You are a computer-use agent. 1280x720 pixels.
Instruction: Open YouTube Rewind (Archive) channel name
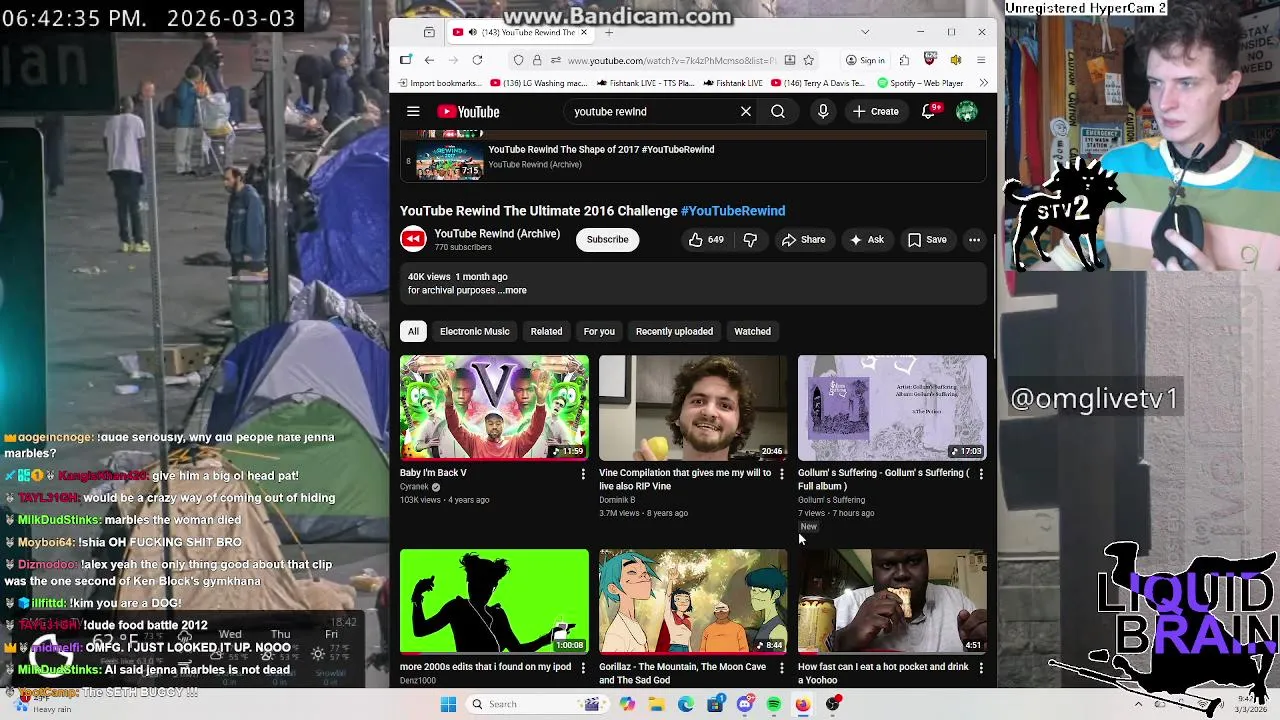tap(497, 234)
